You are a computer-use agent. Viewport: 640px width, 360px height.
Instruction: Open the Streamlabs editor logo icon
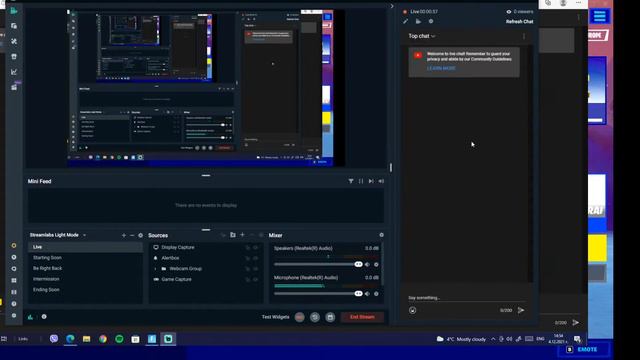click(13, 11)
